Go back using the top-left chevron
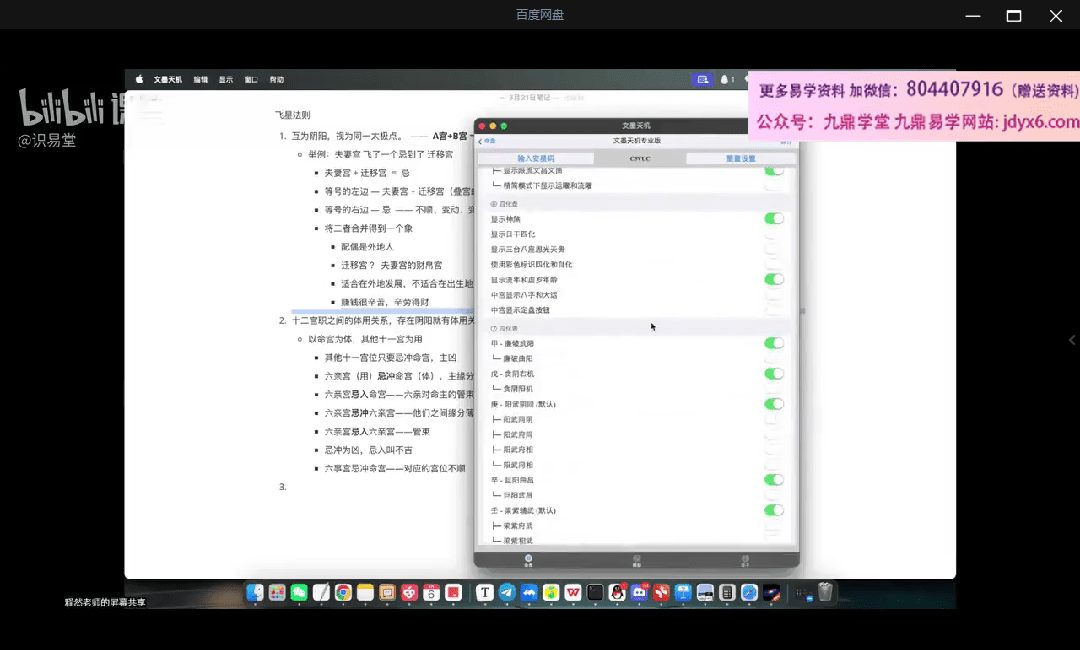Image resolution: width=1080 pixels, height=650 pixels. pos(481,141)
